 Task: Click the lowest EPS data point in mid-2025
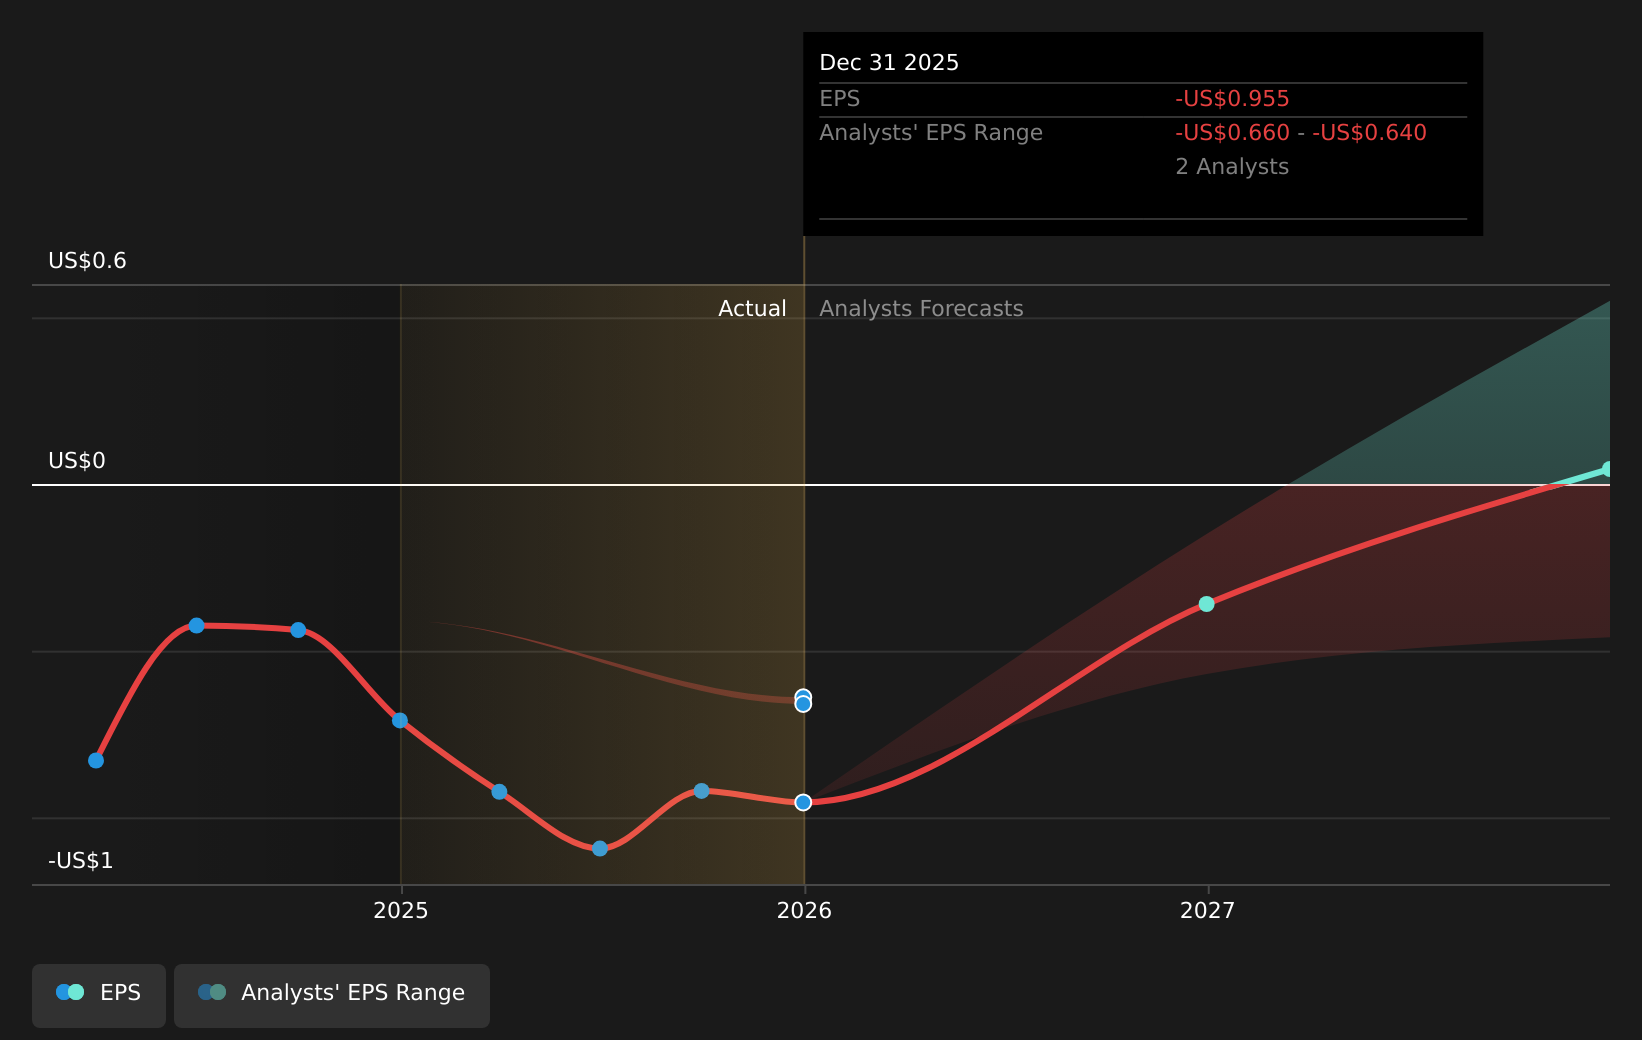(x=600, y=848)
